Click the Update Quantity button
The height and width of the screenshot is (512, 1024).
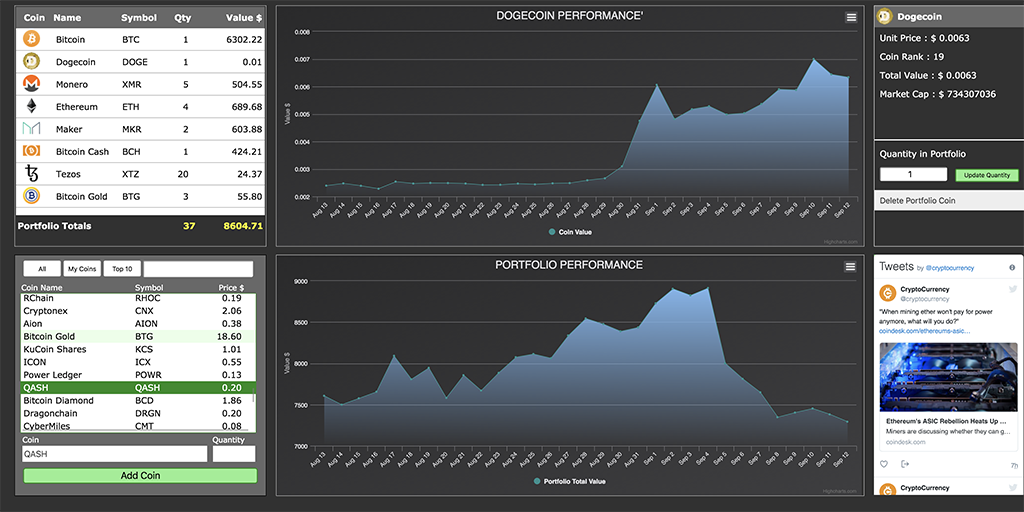[x=986, y=175]
